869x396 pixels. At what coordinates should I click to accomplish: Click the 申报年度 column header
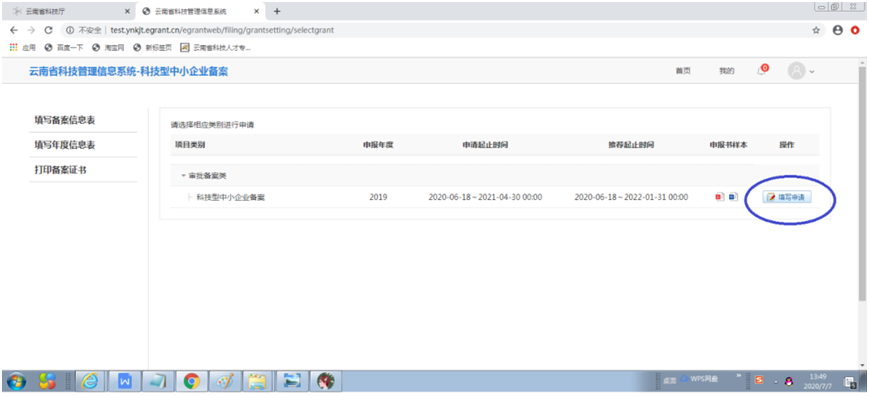(x=378, y=145)
